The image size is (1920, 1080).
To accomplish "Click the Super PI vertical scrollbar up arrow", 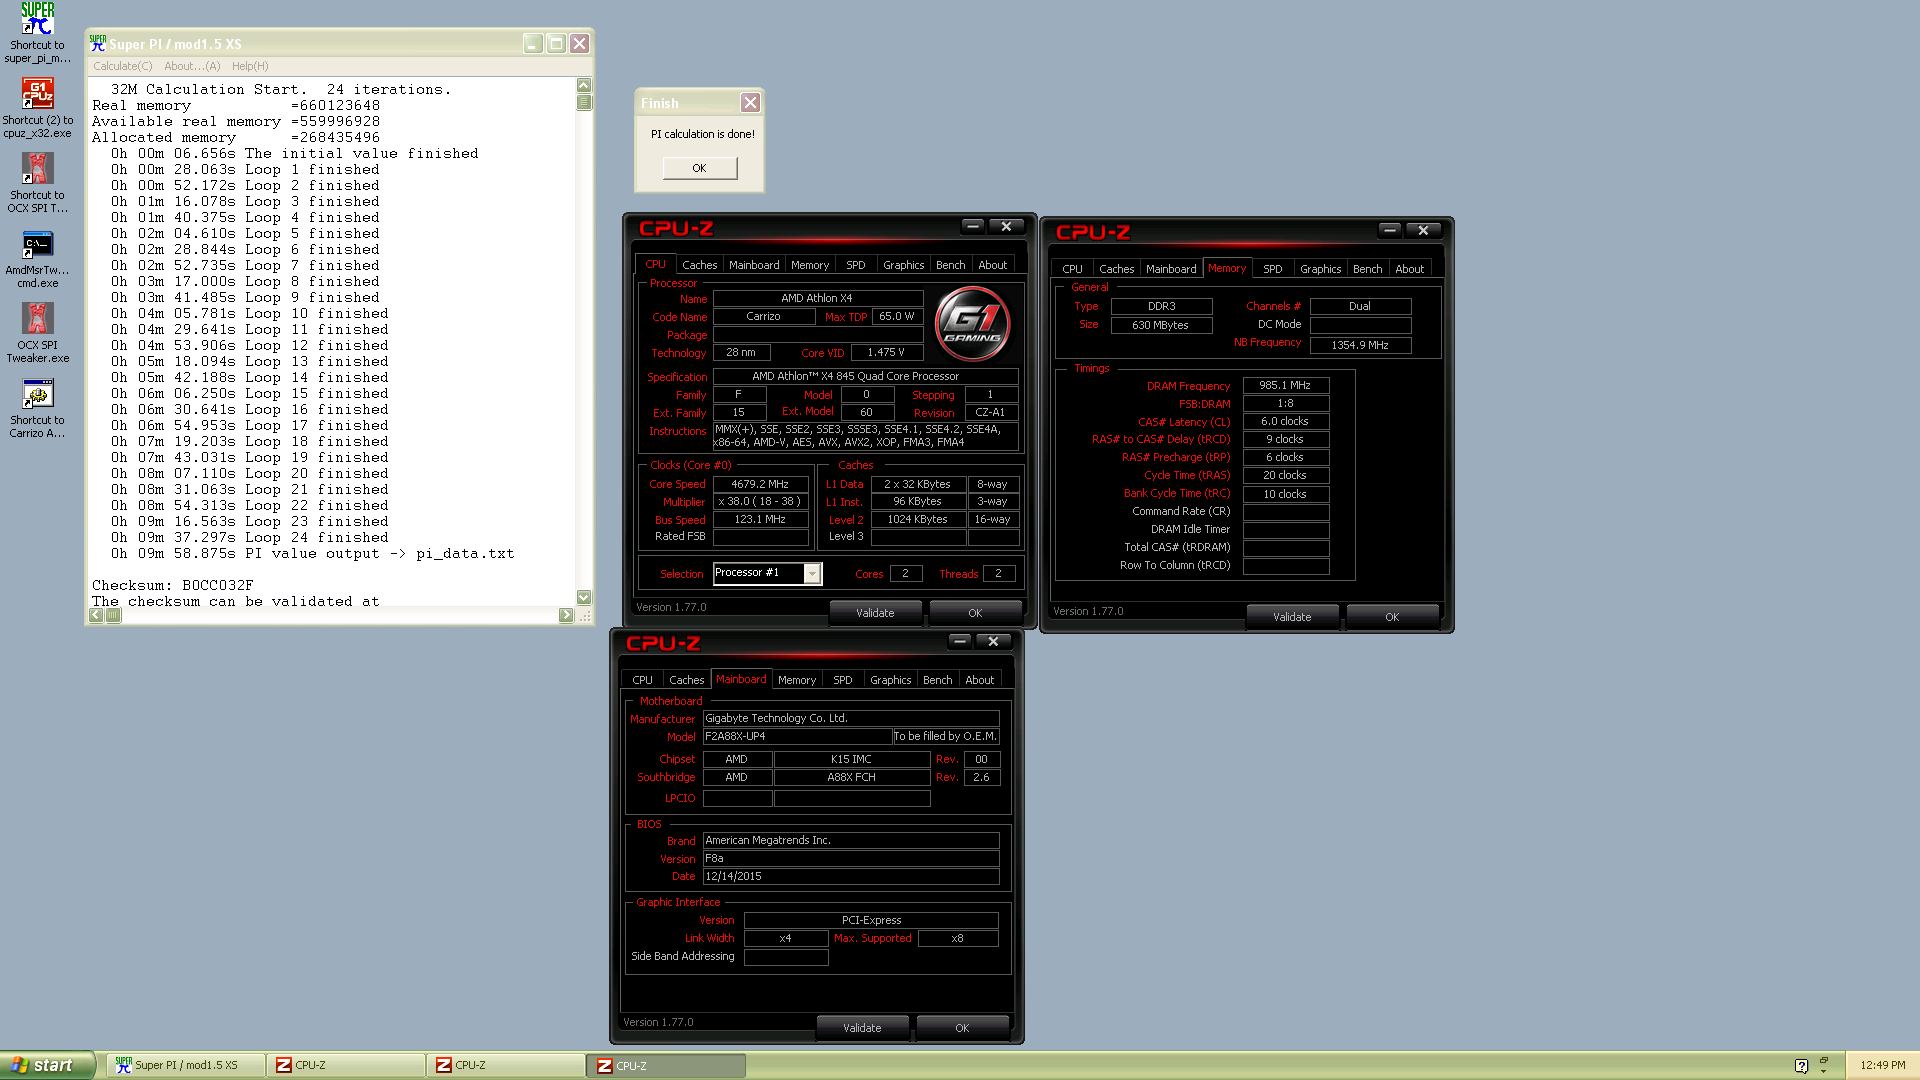I will pos(584,85).
